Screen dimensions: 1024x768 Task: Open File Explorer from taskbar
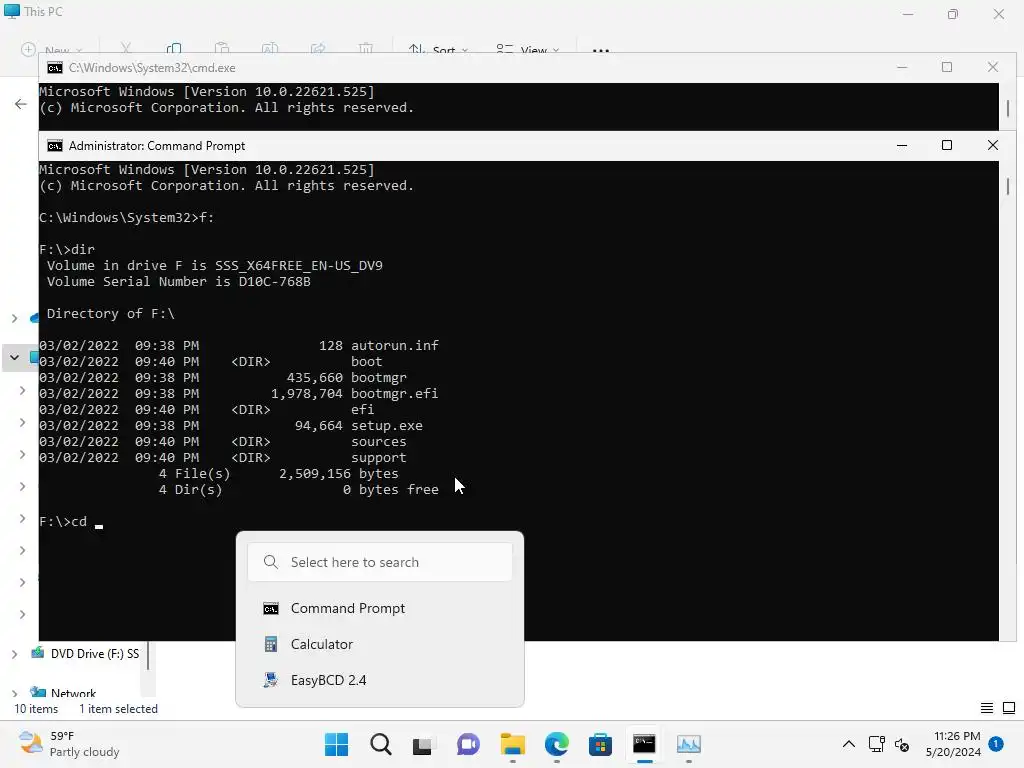[513, 744]
